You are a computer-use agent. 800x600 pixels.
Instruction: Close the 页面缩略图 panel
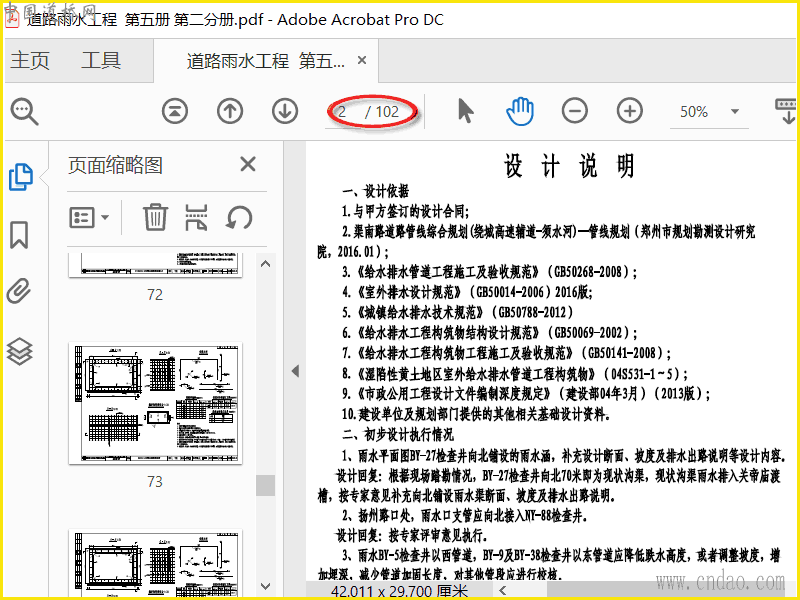pyautogui.click(x=248, y=164)
